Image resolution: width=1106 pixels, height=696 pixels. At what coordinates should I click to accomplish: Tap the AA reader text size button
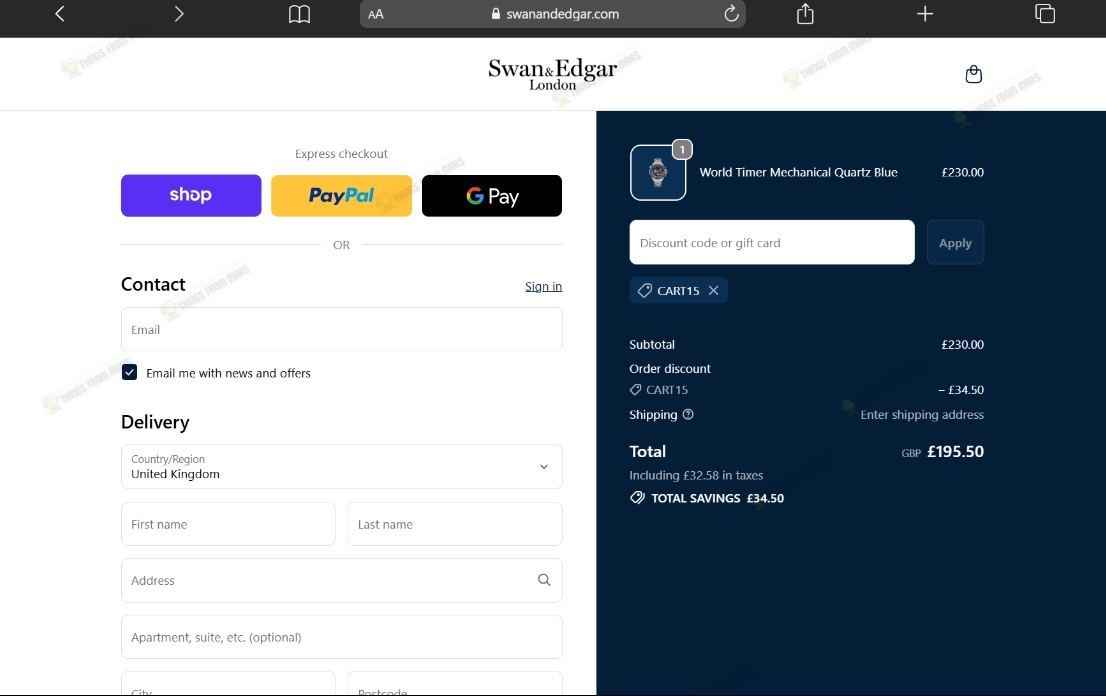click(376, 14)
